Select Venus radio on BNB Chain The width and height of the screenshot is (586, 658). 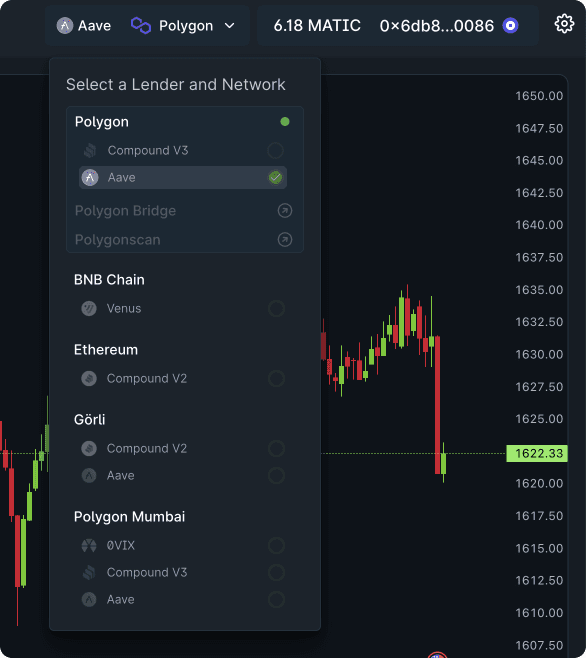click(276, 308)
